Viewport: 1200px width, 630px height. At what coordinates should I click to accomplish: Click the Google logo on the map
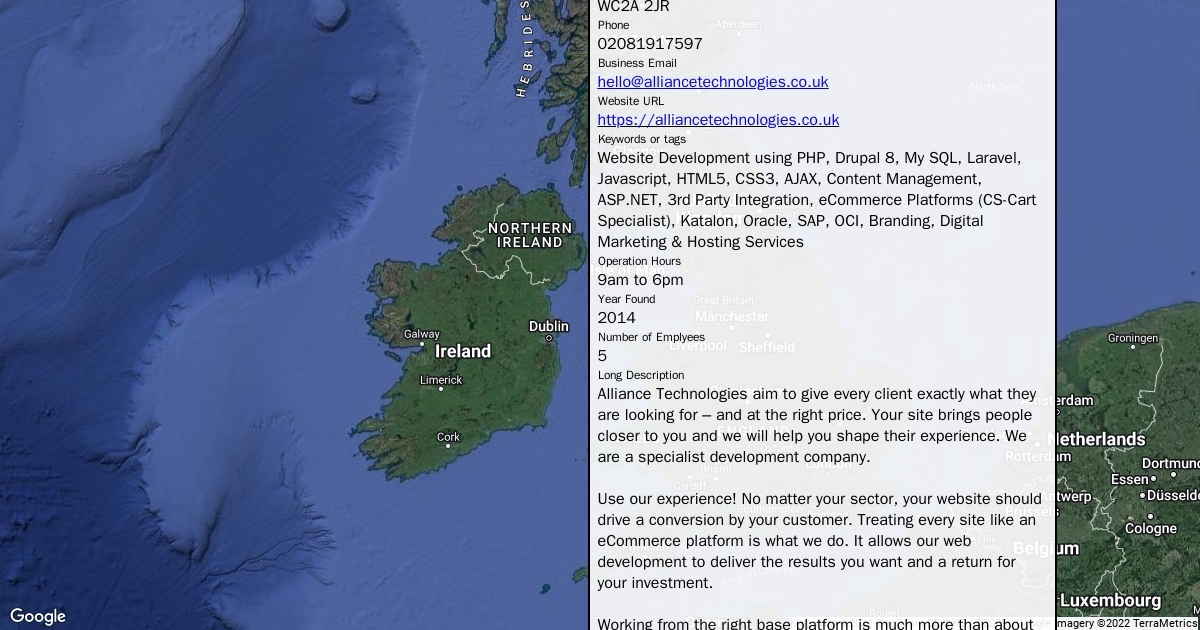[x=38, y=616]
